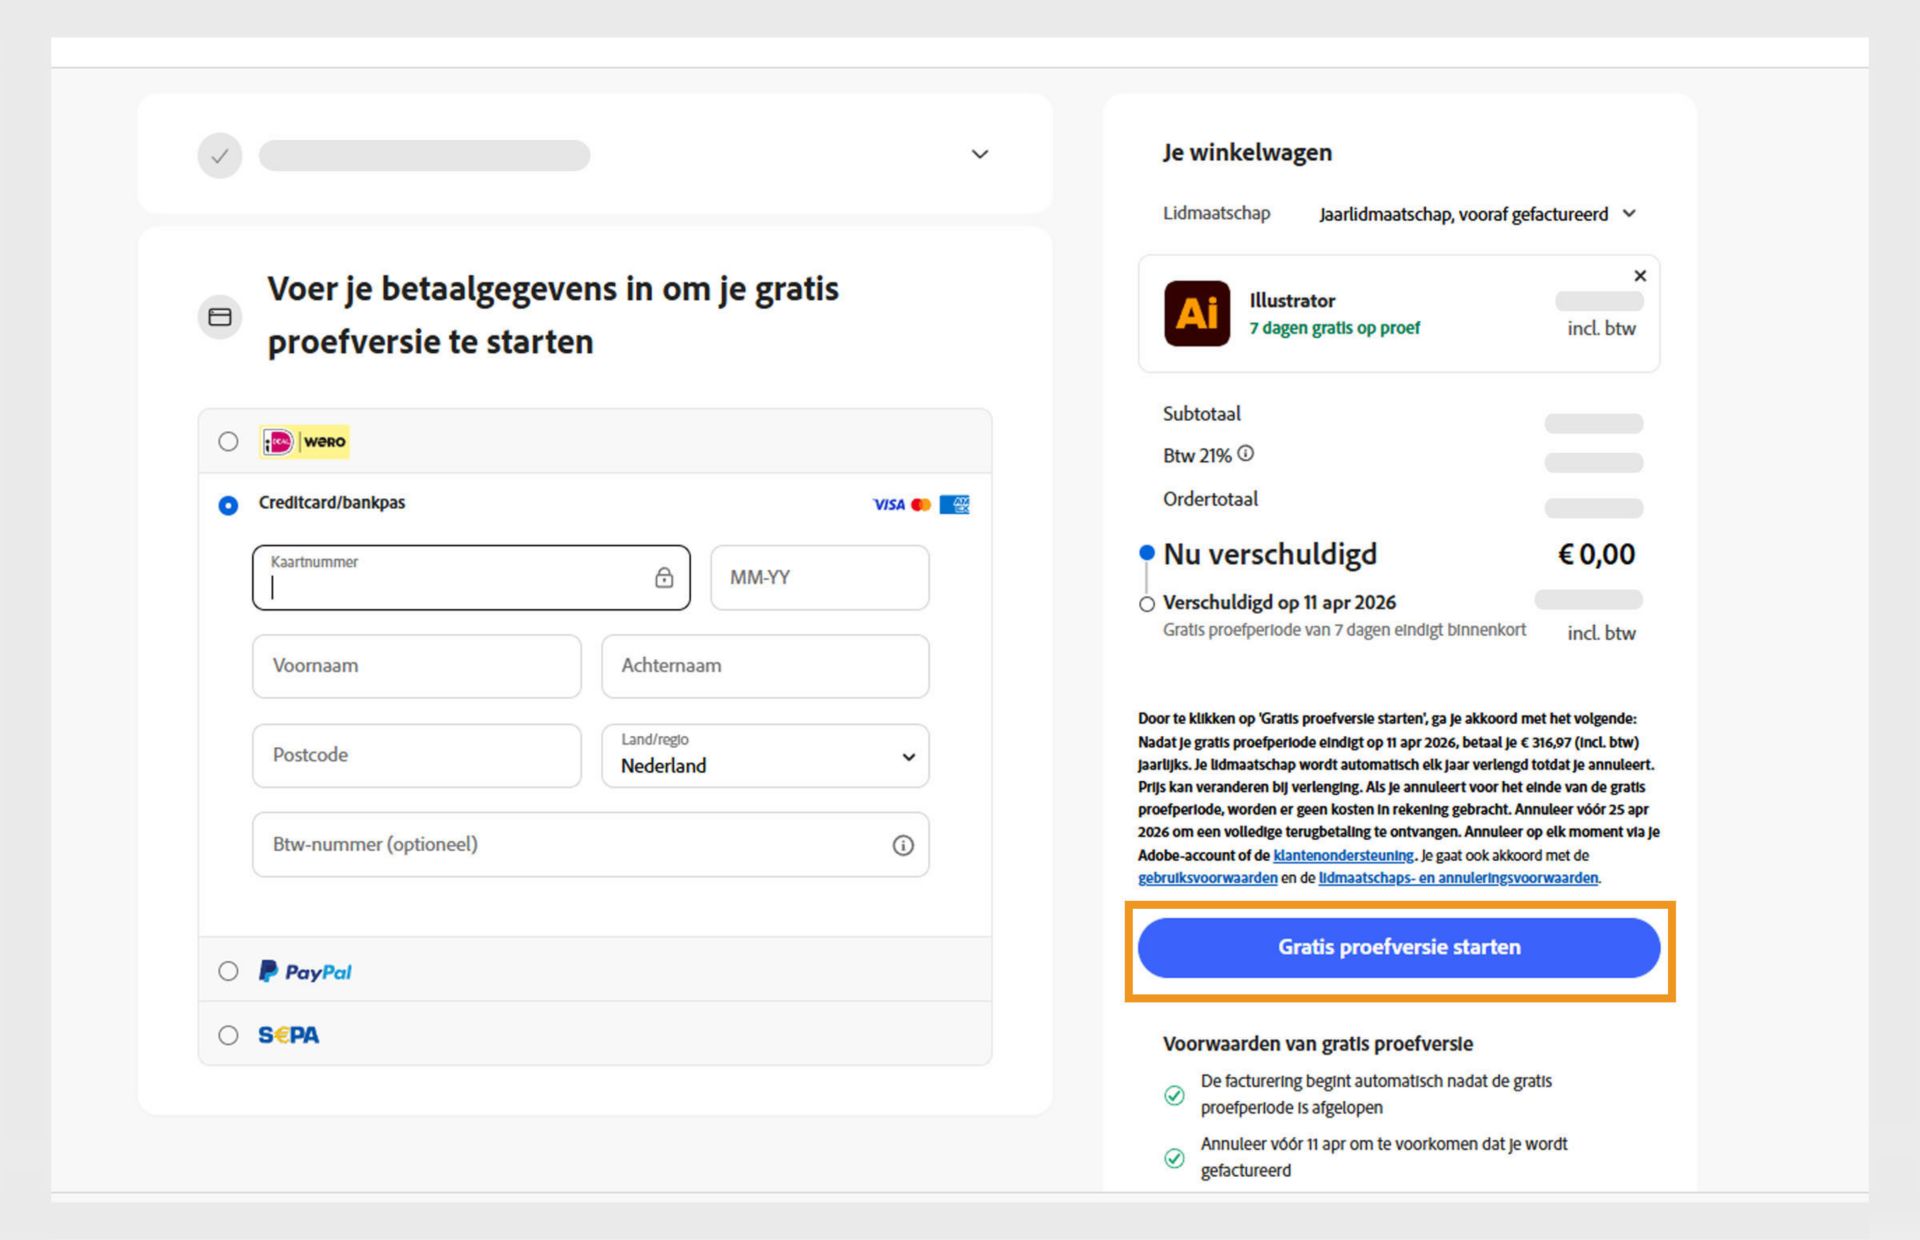Click the Visa icon next to Creditcard/bankpas

click(888, 503)
